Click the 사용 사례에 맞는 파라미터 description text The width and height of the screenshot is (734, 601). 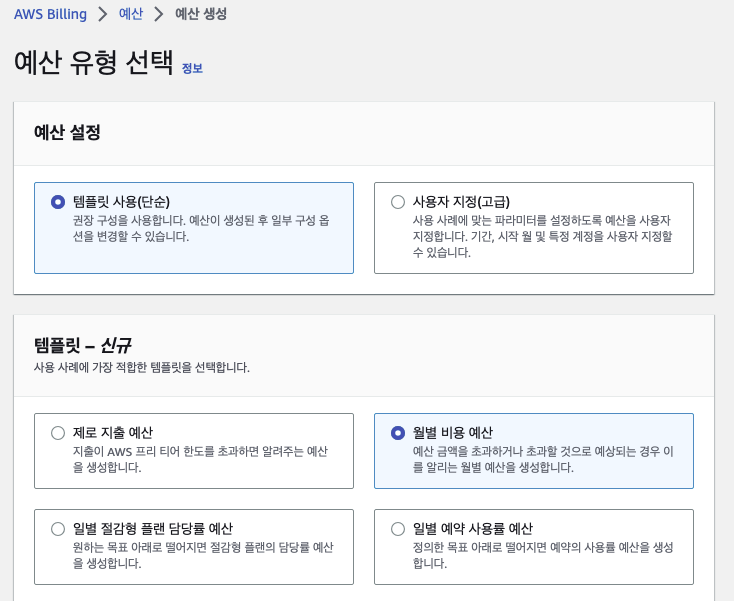[x=542, y=236]
